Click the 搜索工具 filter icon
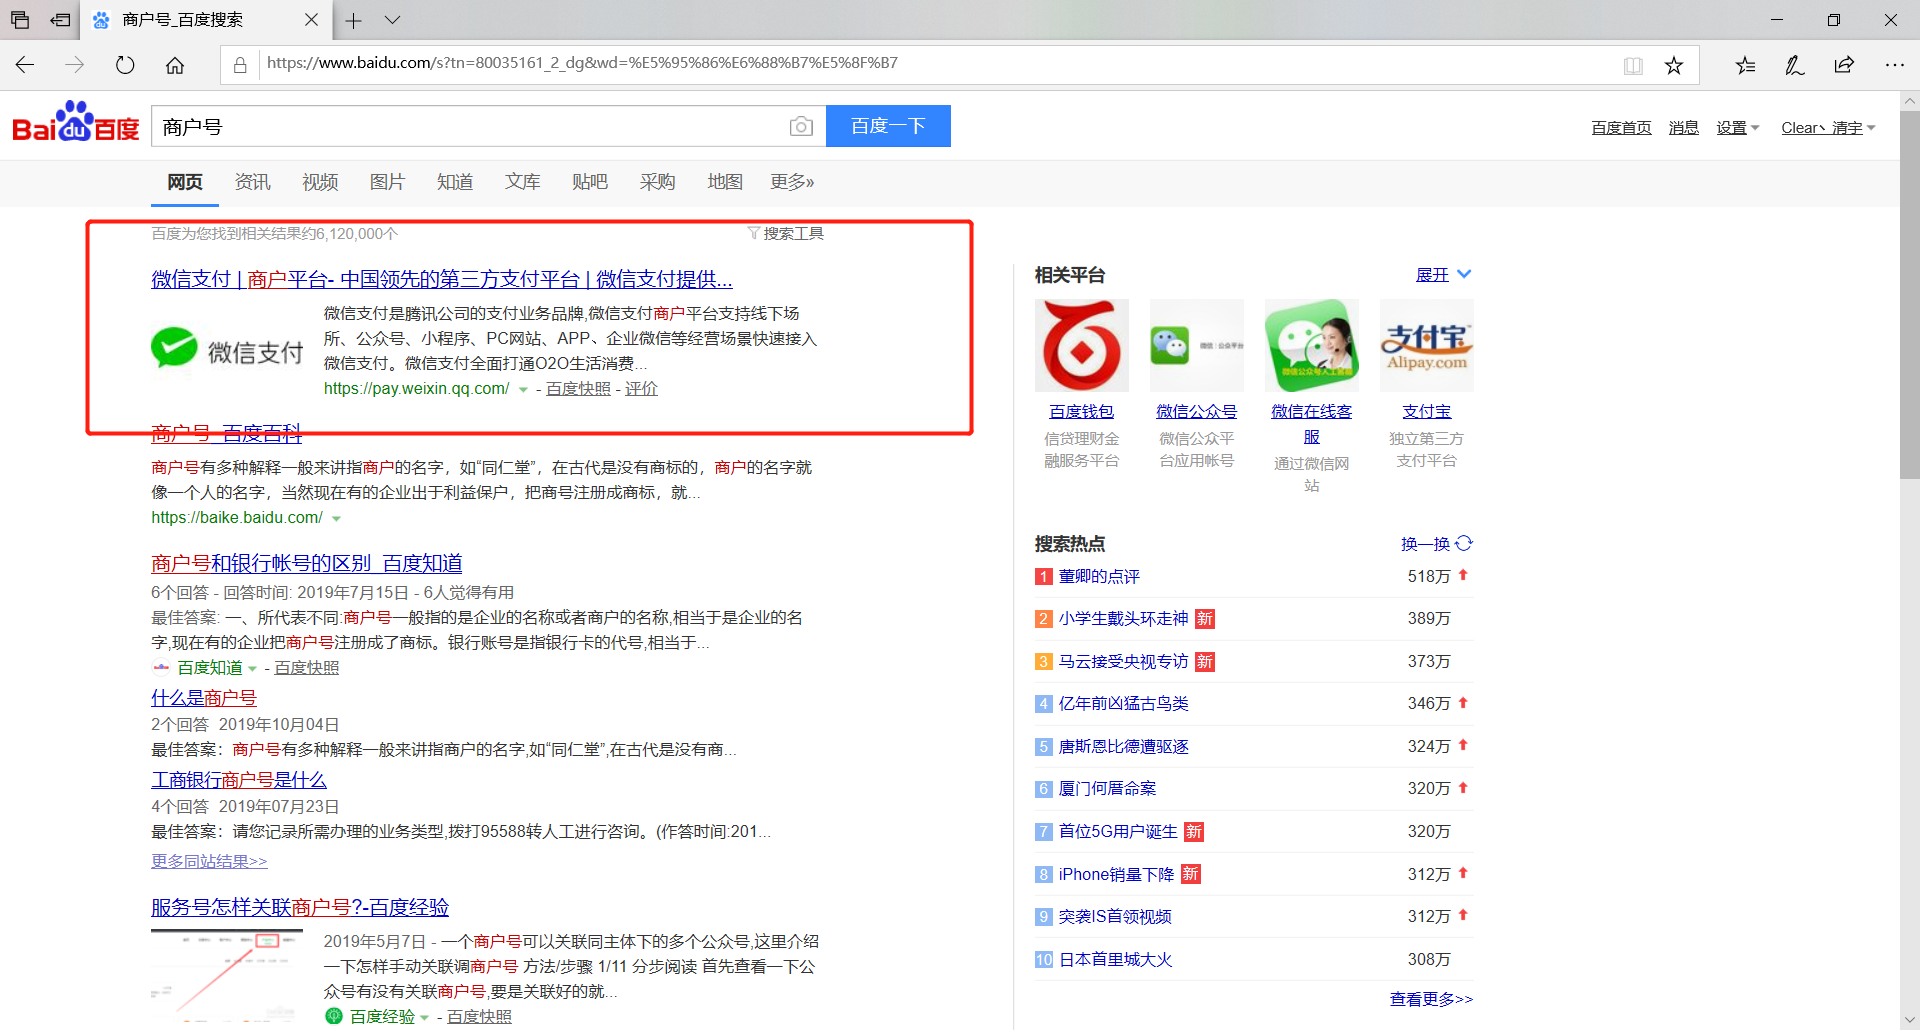Screen dimensions: 1920x1030 tap(754, 233)
